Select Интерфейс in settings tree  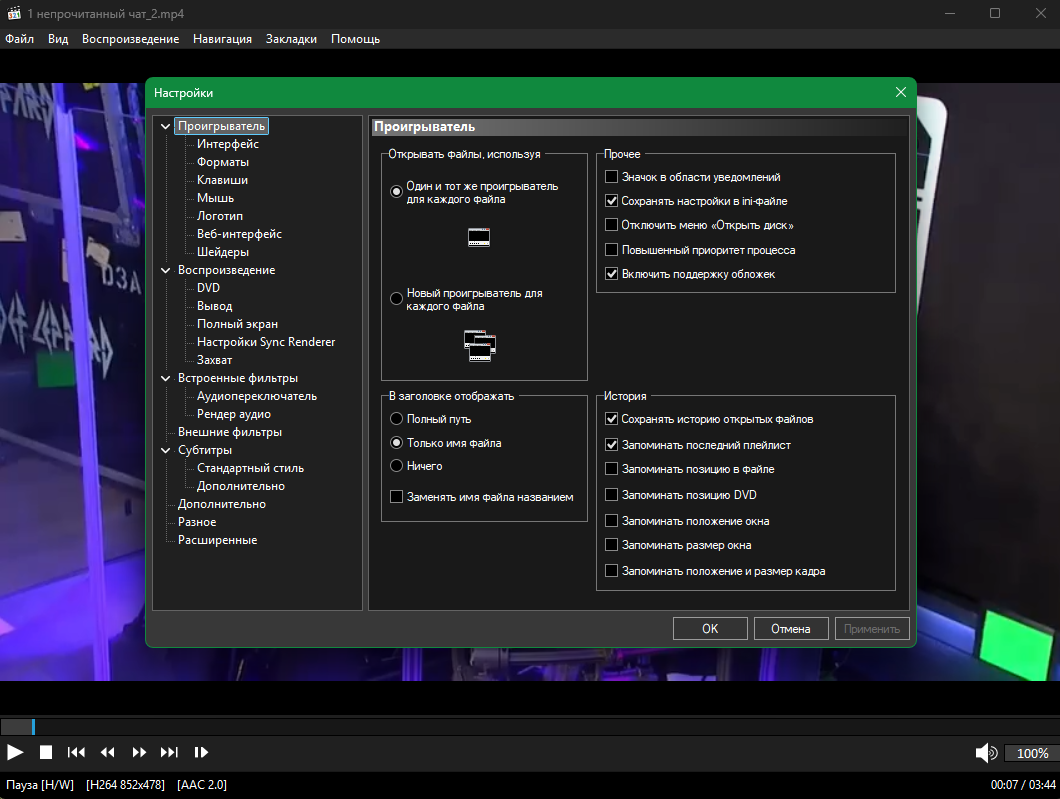(228, 144)
